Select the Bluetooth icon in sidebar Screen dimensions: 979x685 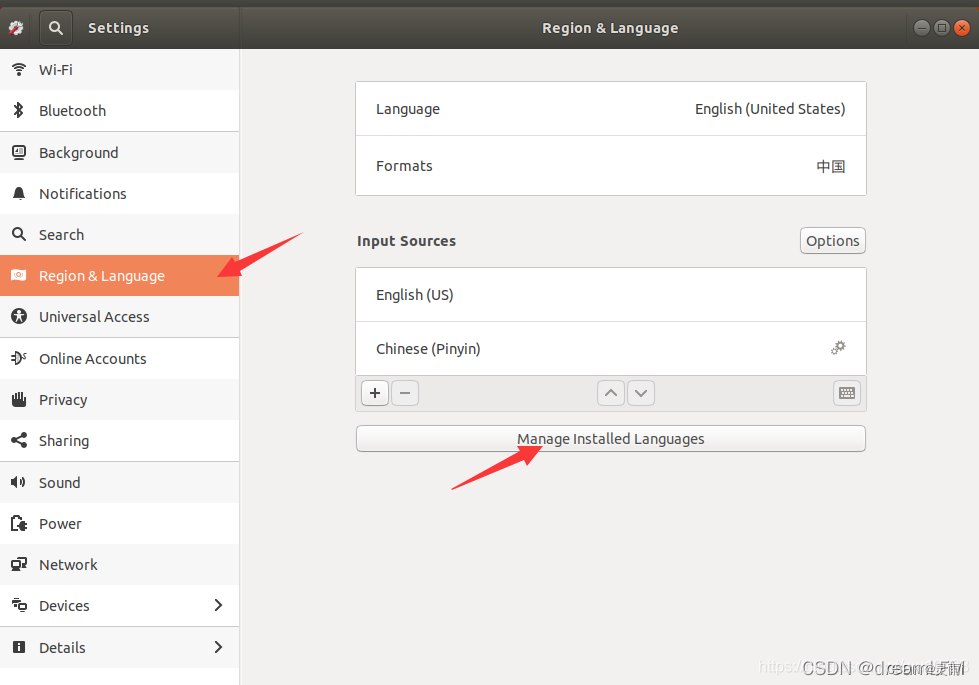pyautogui.click(x=19, y=111)
